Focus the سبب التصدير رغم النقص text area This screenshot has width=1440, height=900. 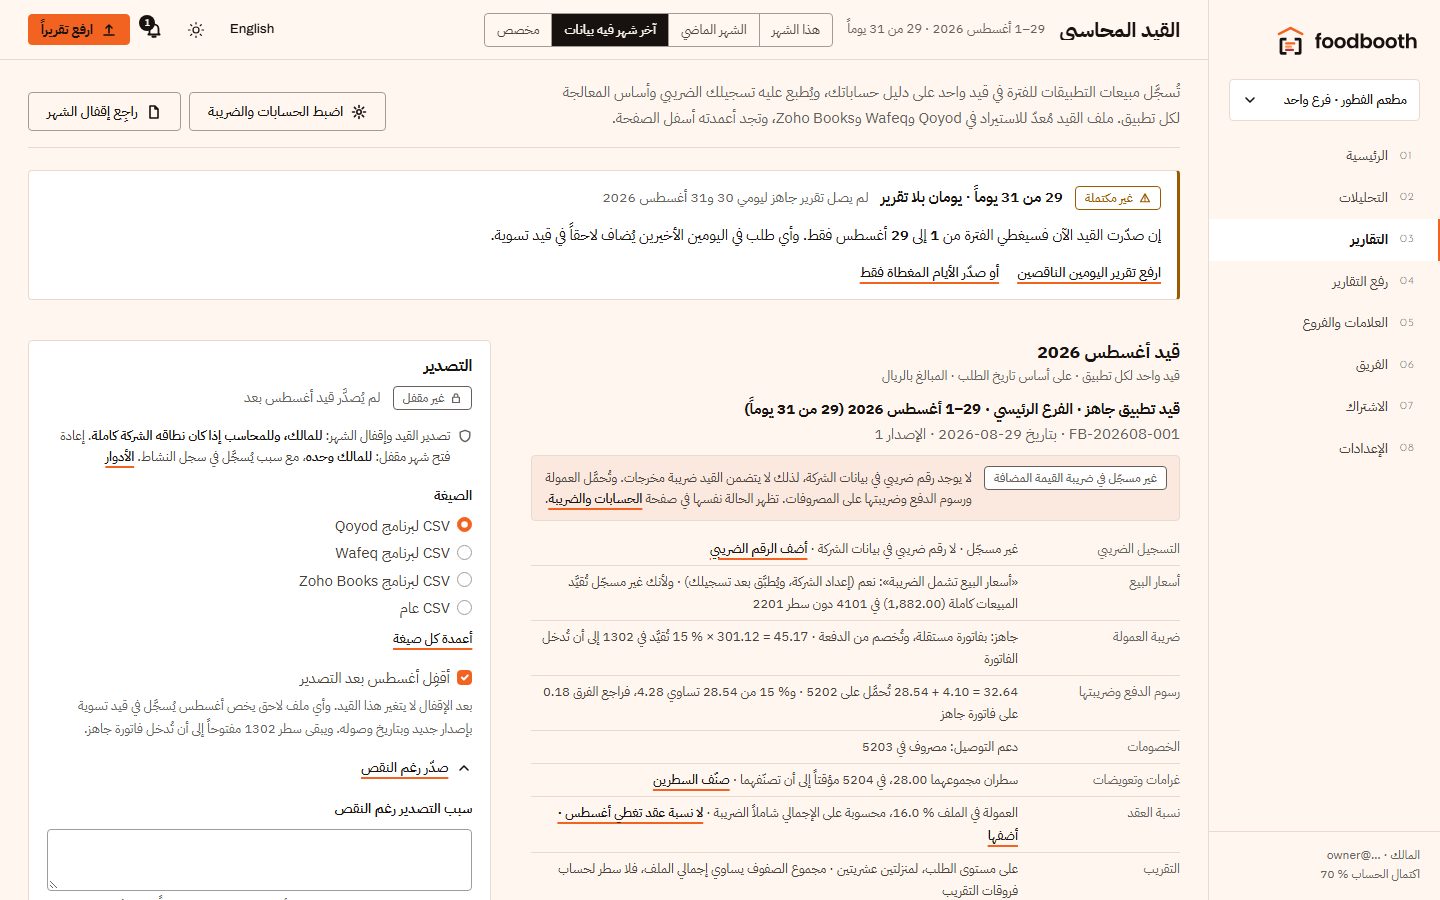point(259,859)
